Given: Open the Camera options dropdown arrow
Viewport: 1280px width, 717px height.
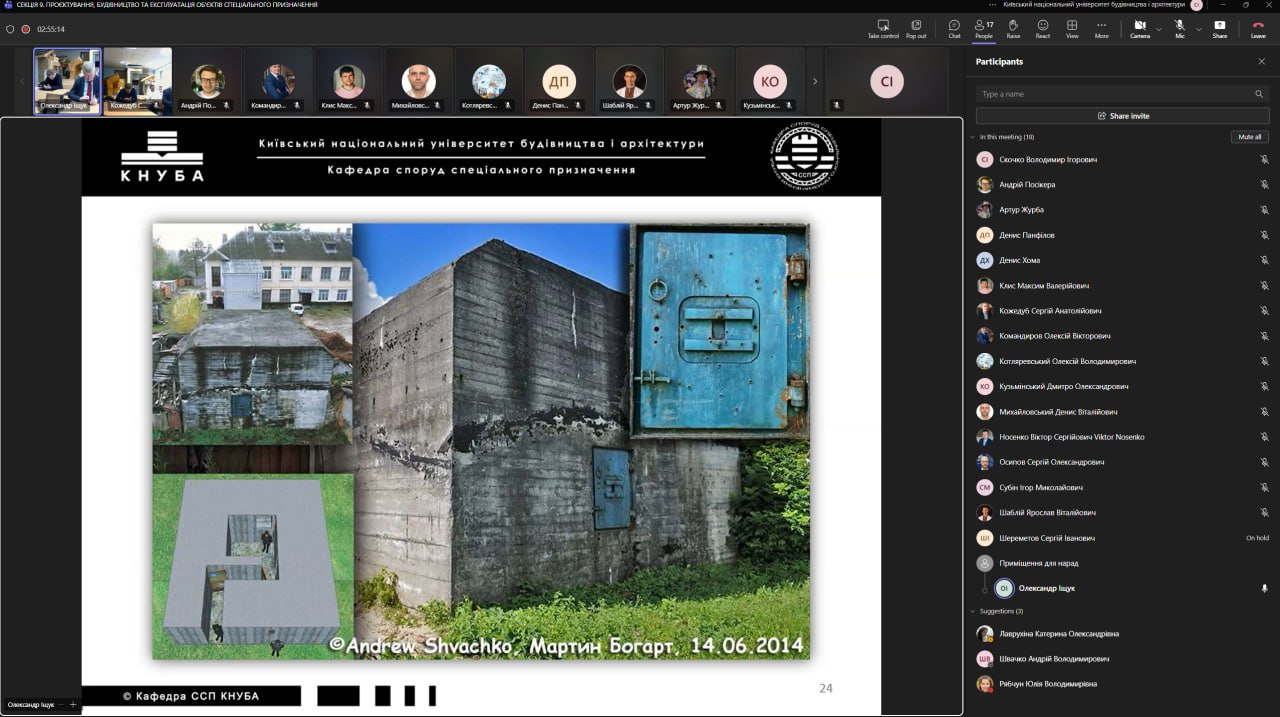Looking at the screenshot, I should pyautogui.click(x=1159, y=29).
